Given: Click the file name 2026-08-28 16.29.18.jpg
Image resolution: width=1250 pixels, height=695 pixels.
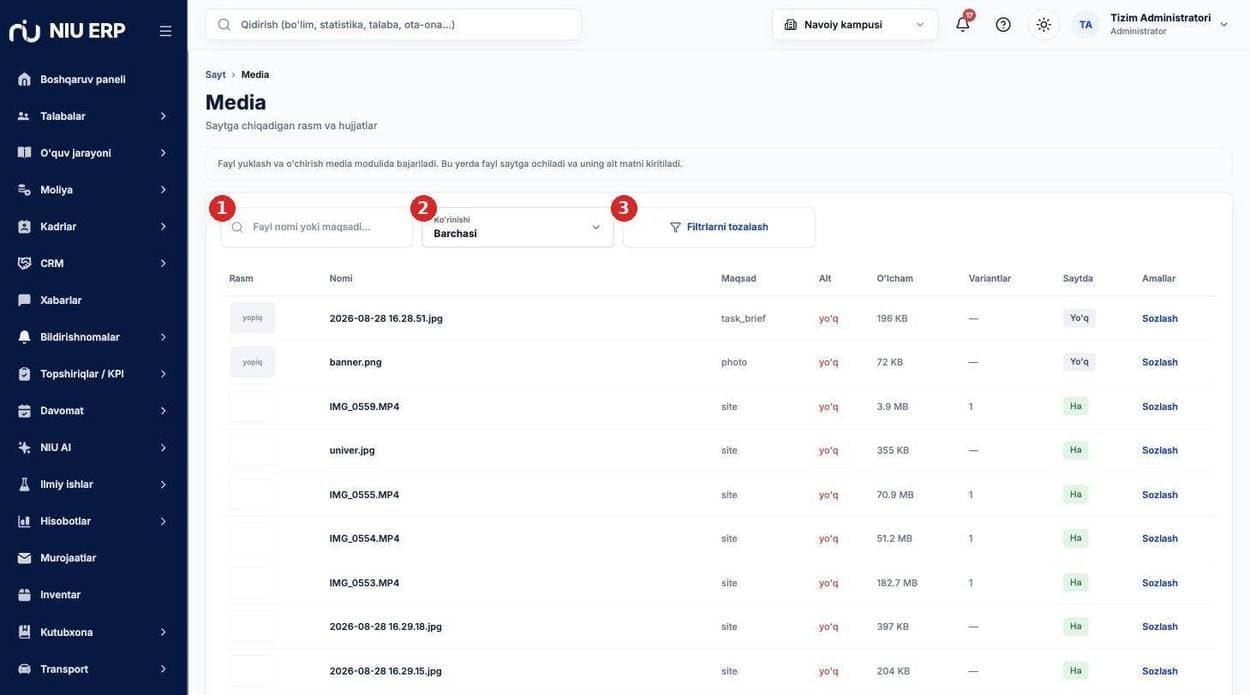Looking at the screenshot, I should click(x=386, y=627).
